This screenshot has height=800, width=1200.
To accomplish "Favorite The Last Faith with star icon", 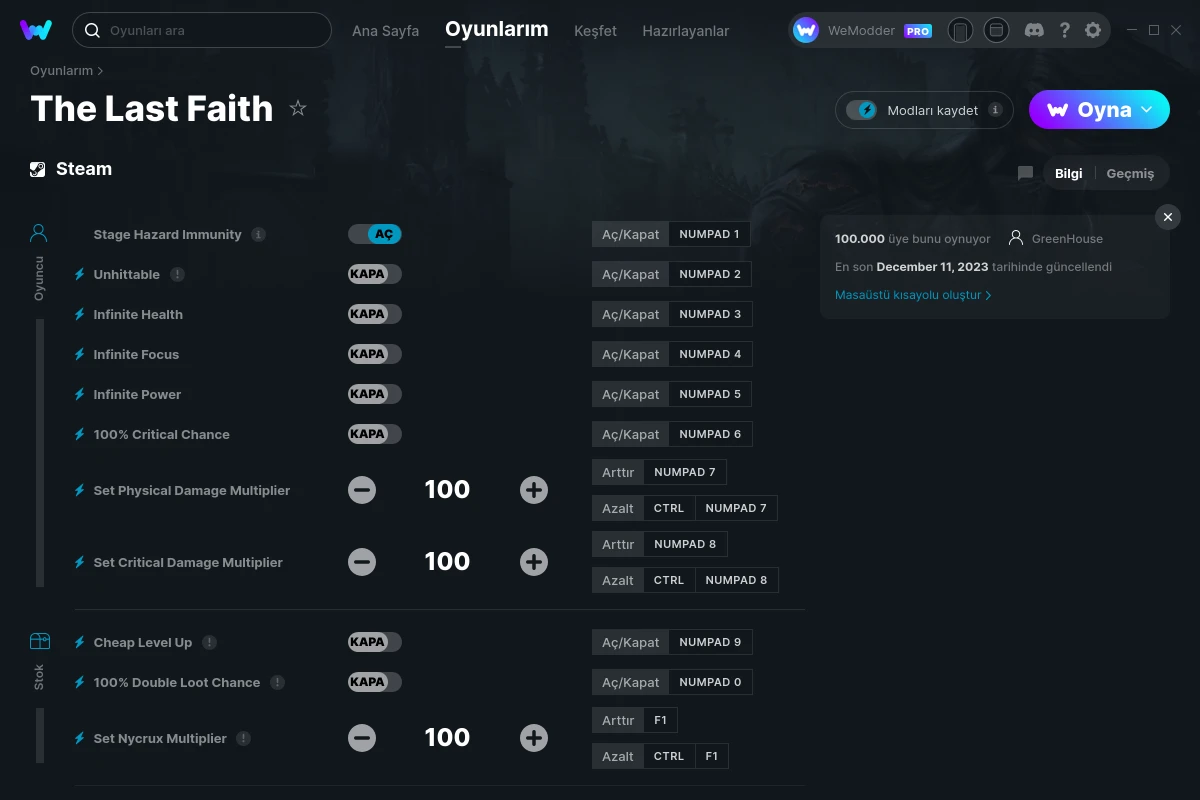I will tap(298, 108).
